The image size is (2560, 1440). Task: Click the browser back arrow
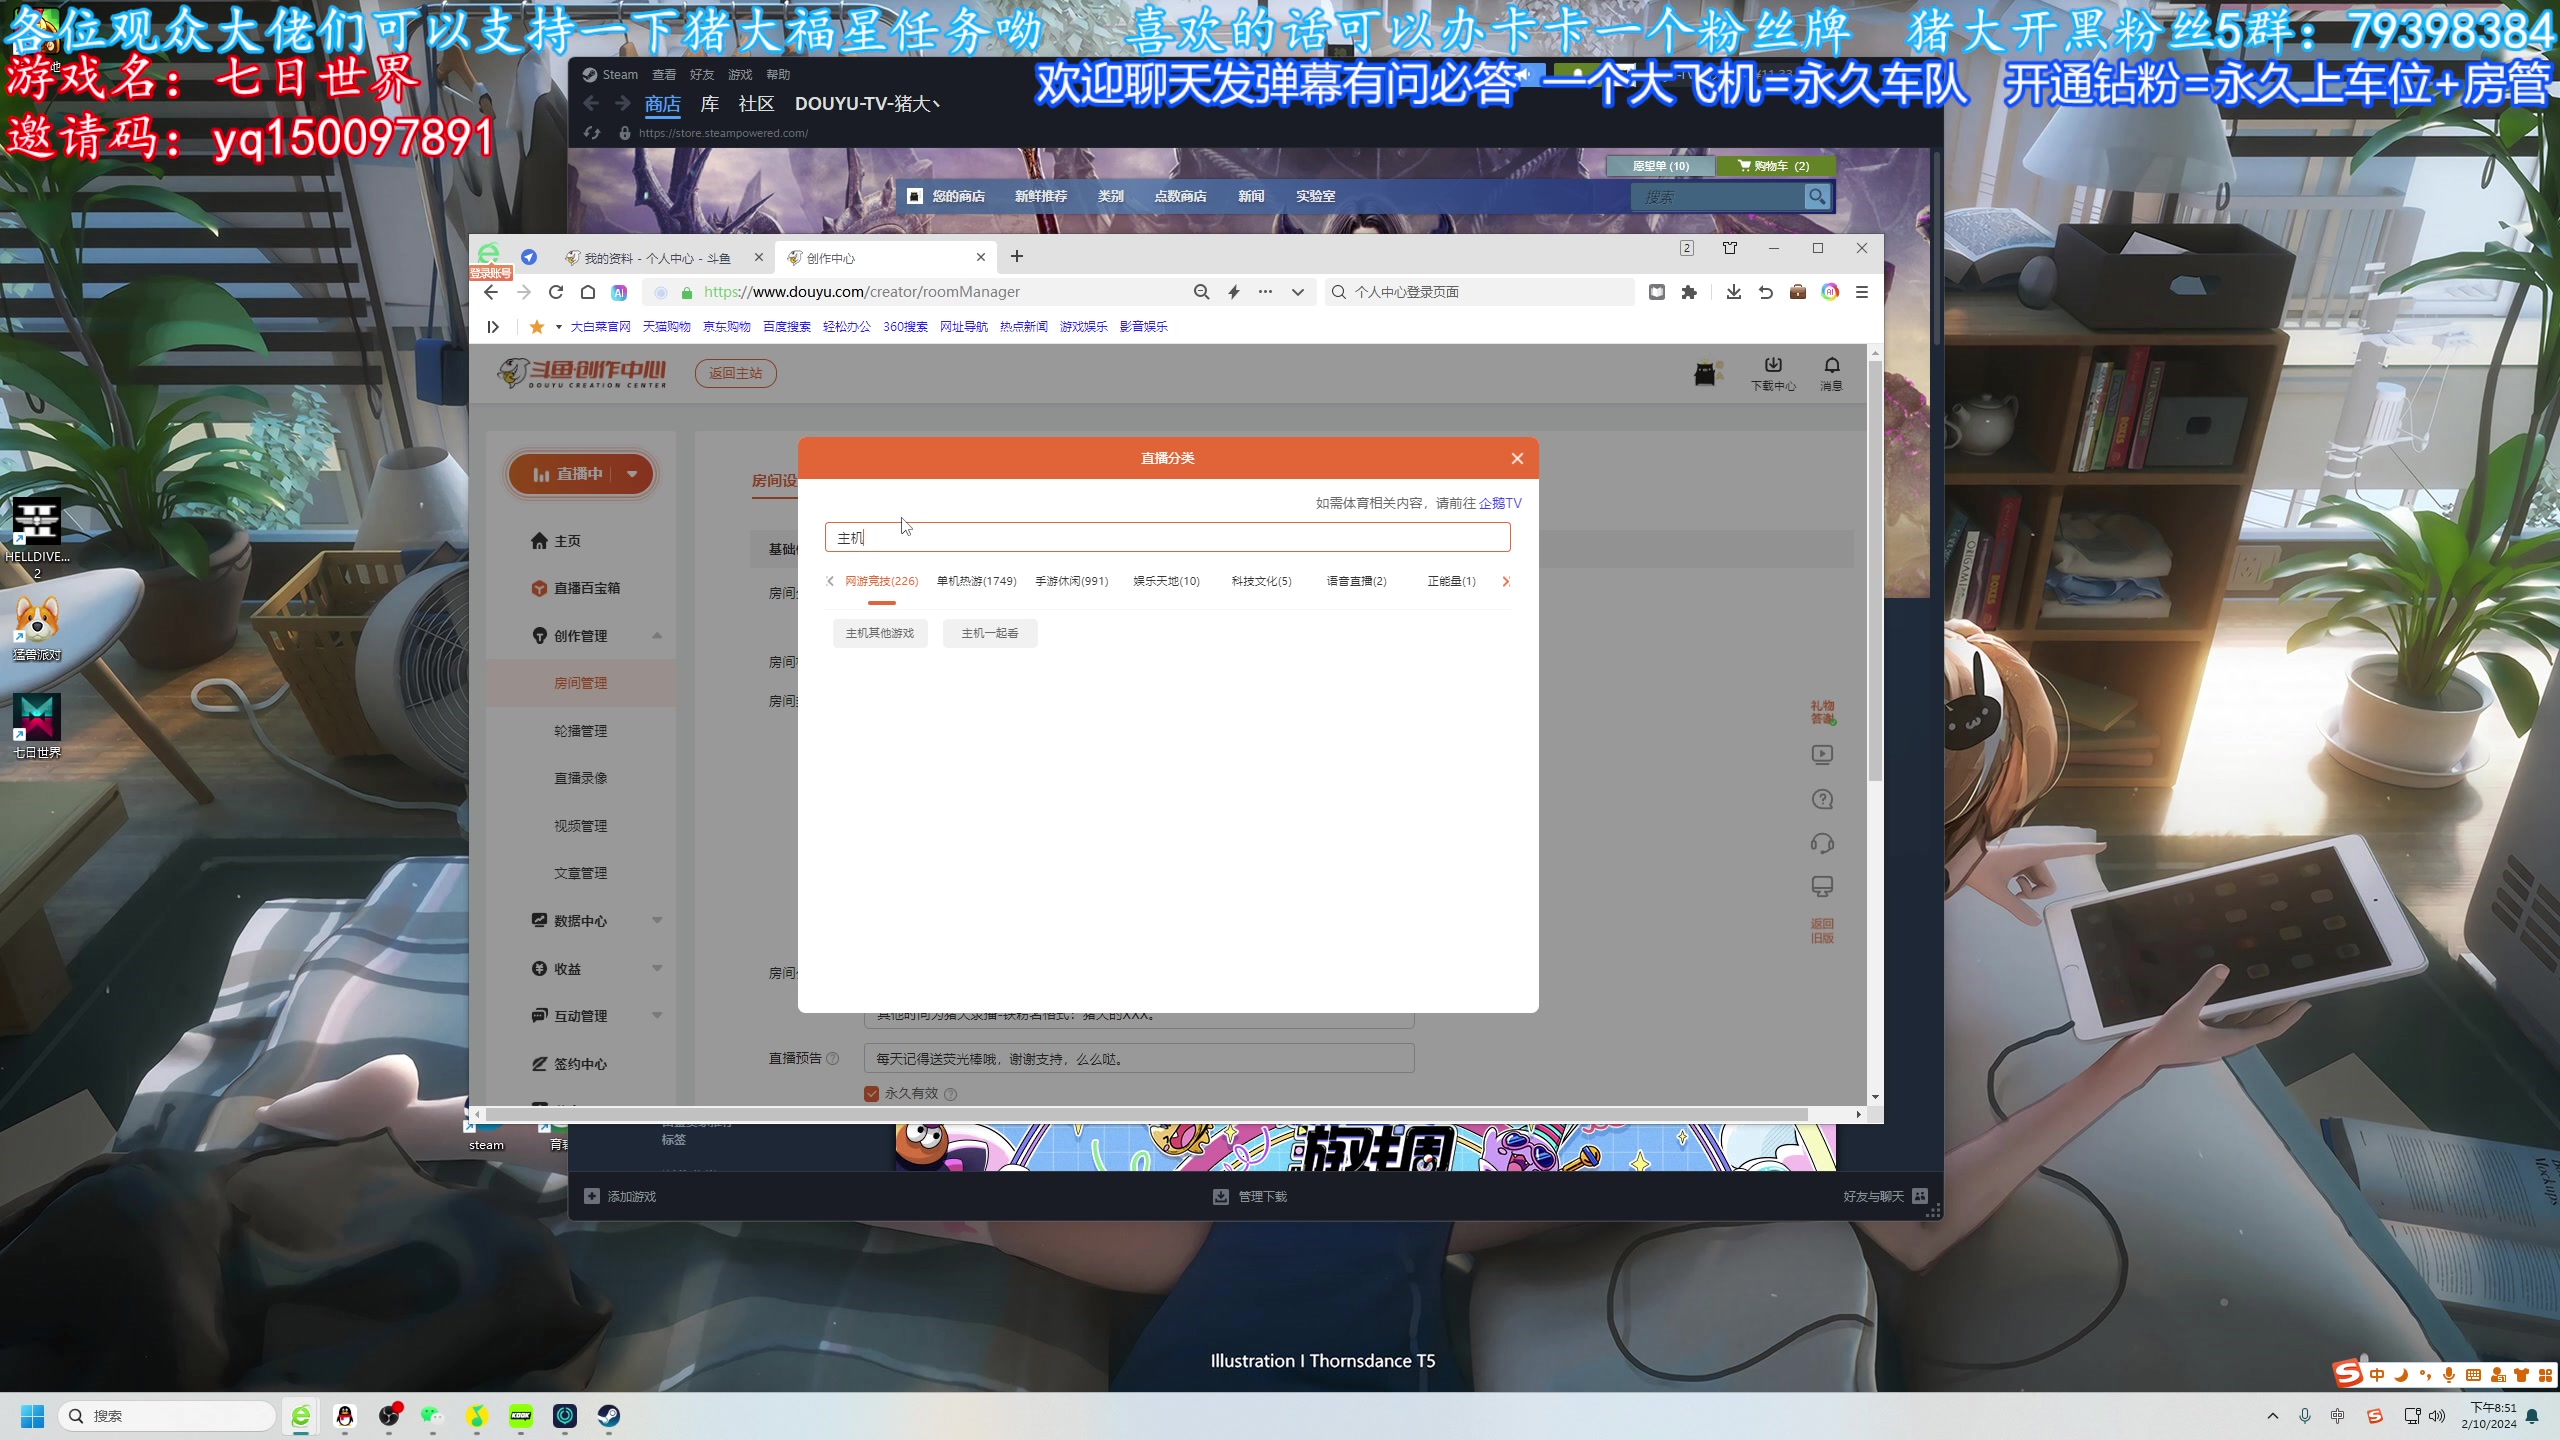490,292
